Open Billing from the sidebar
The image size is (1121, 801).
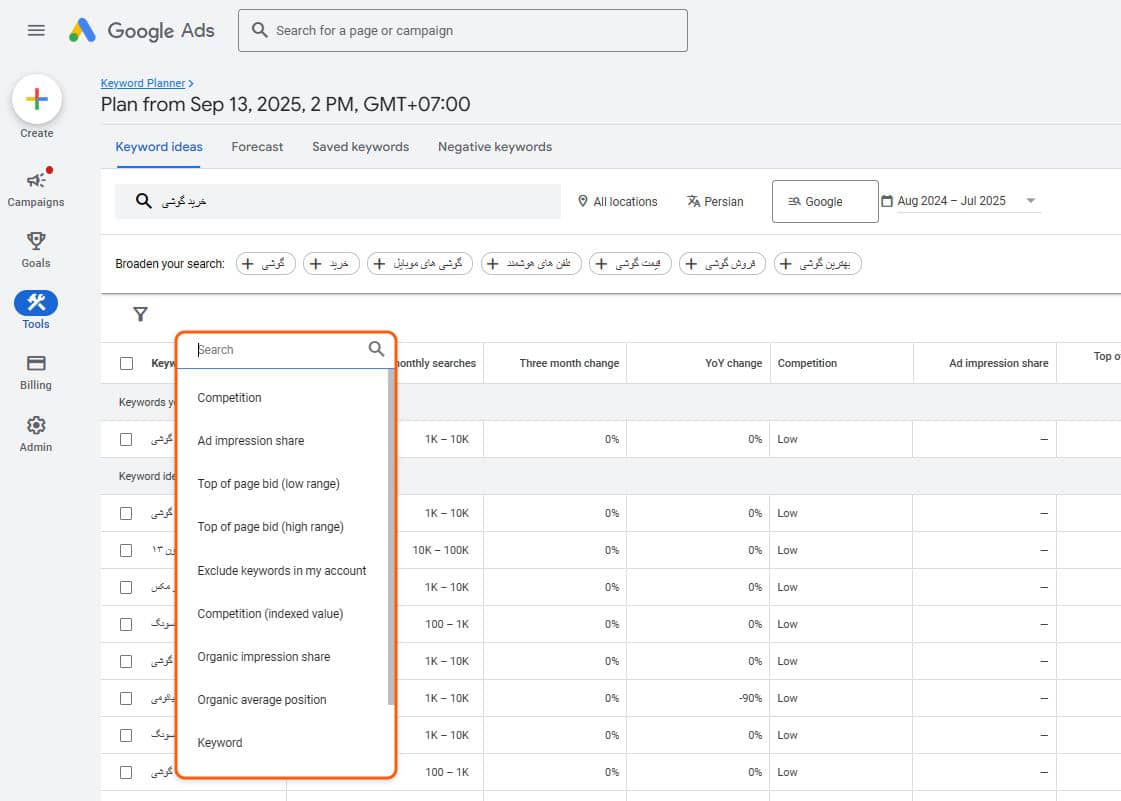[36, 363]
